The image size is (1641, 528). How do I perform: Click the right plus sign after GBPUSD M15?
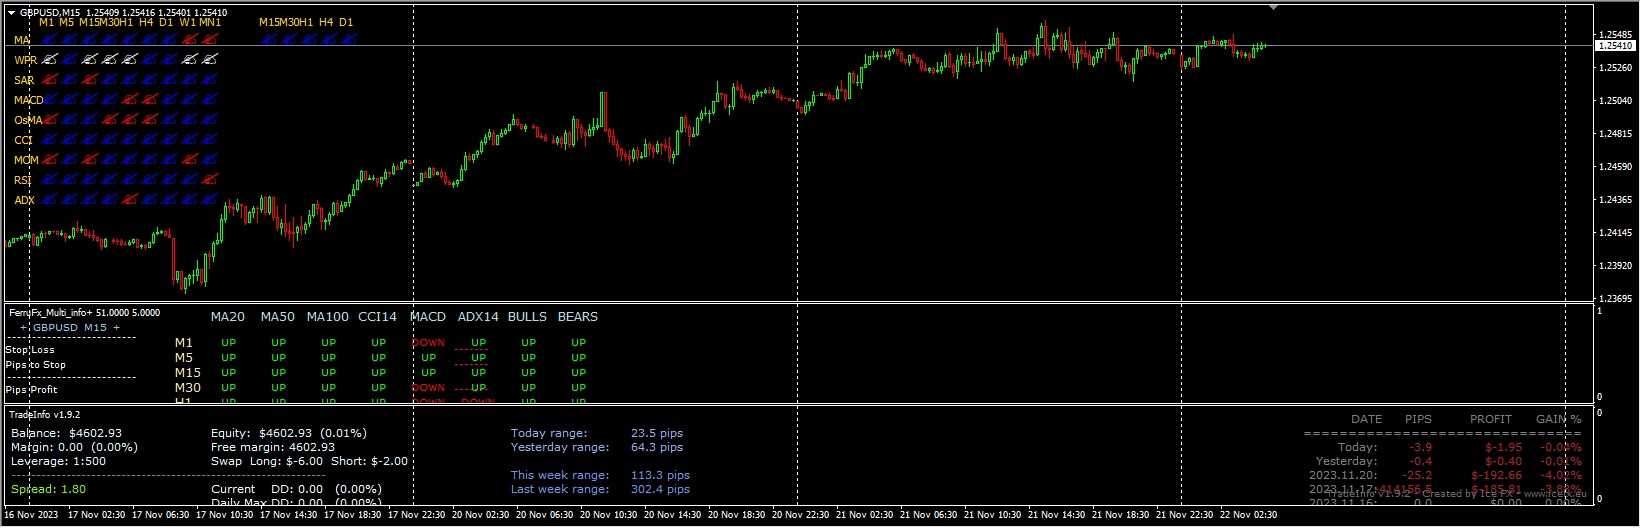pos(116,328)
